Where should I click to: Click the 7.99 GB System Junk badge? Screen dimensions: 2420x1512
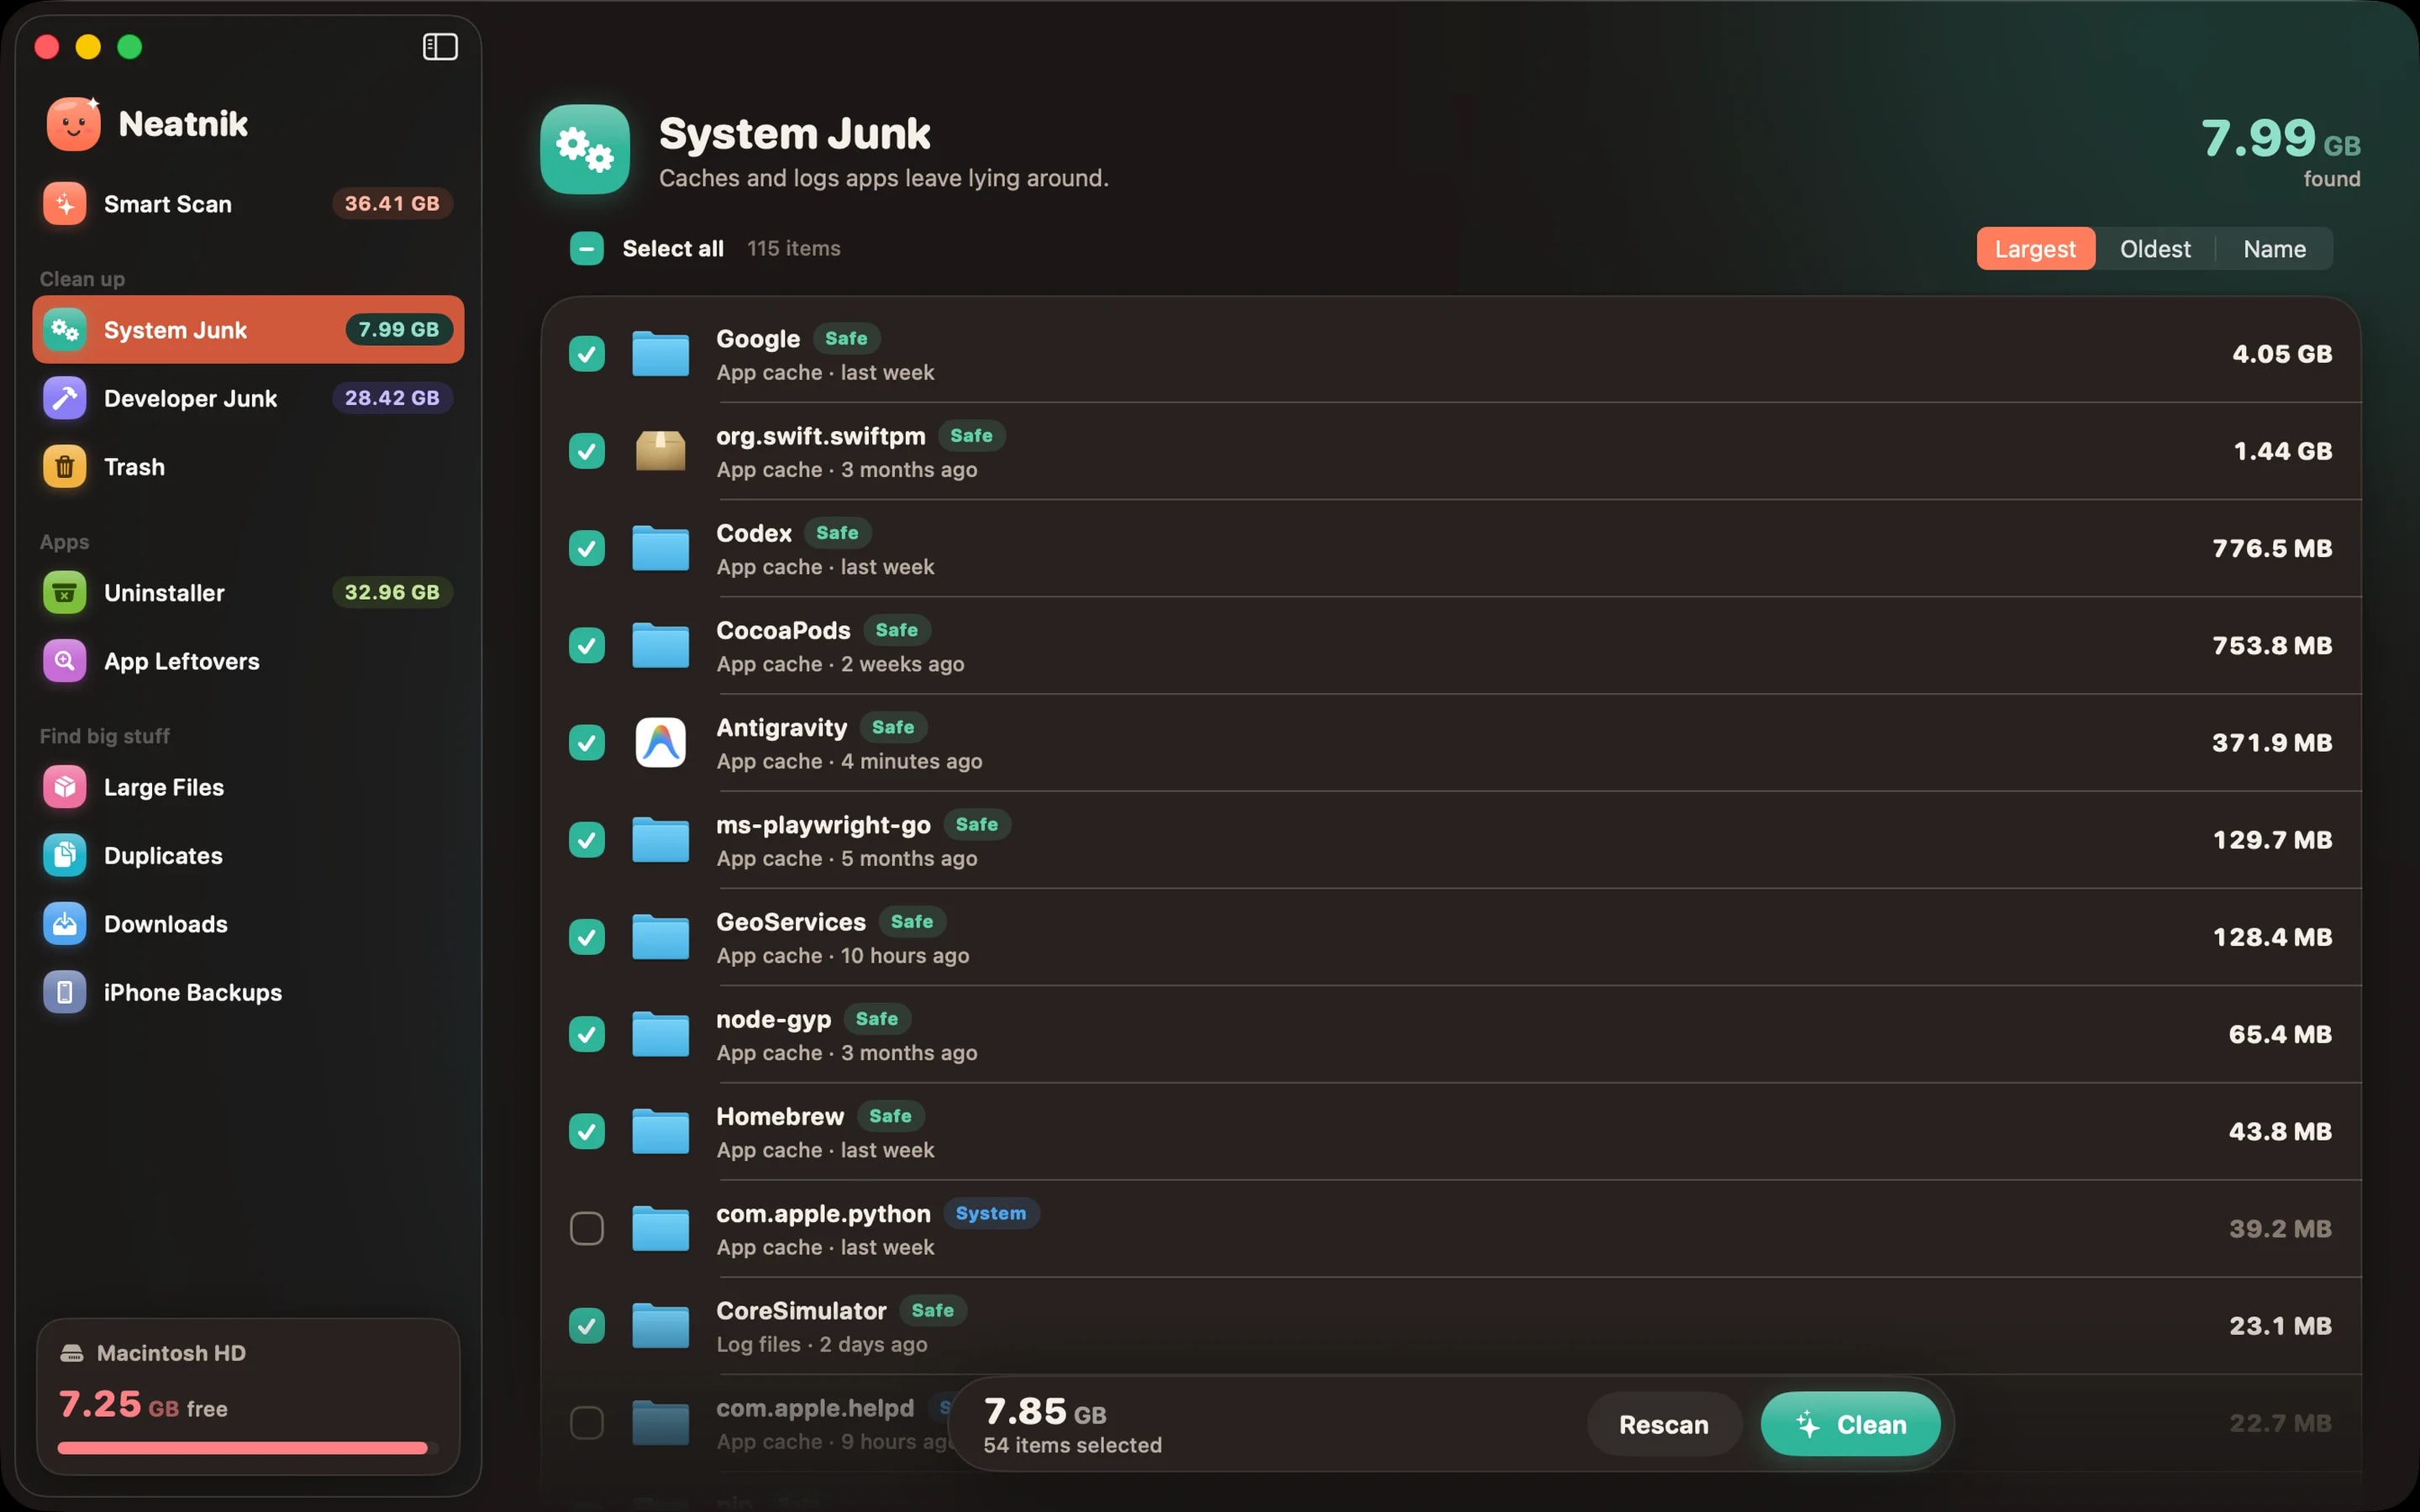(399, 330)
